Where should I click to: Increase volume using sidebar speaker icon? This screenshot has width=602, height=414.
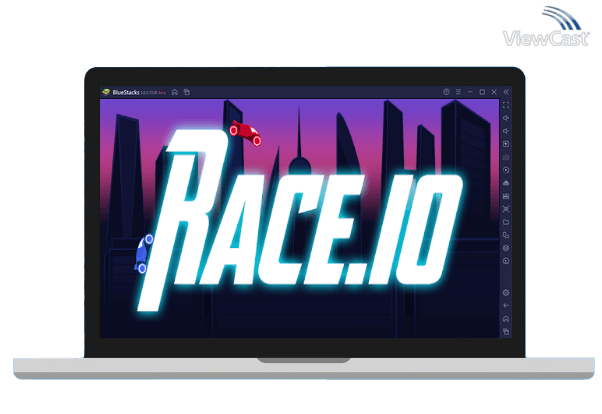[x=506, y=118]
